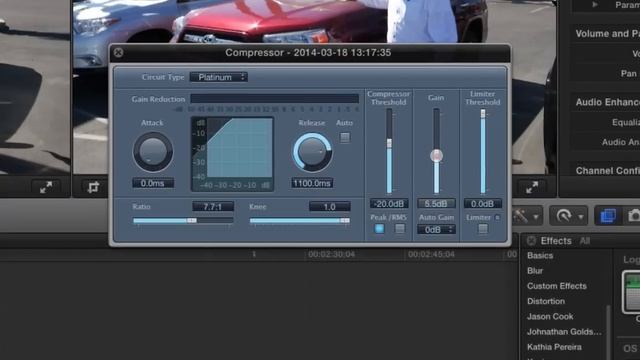Click the Compressor Threshold slider handle

[389, 143]
